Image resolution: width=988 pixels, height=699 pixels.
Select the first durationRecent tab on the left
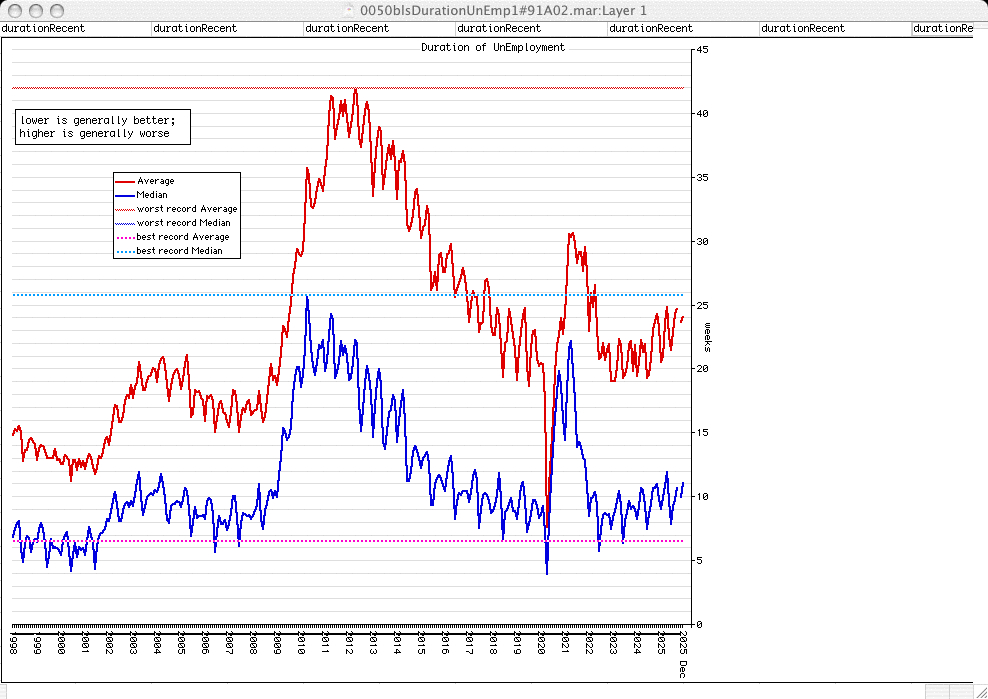click(44, 28)
